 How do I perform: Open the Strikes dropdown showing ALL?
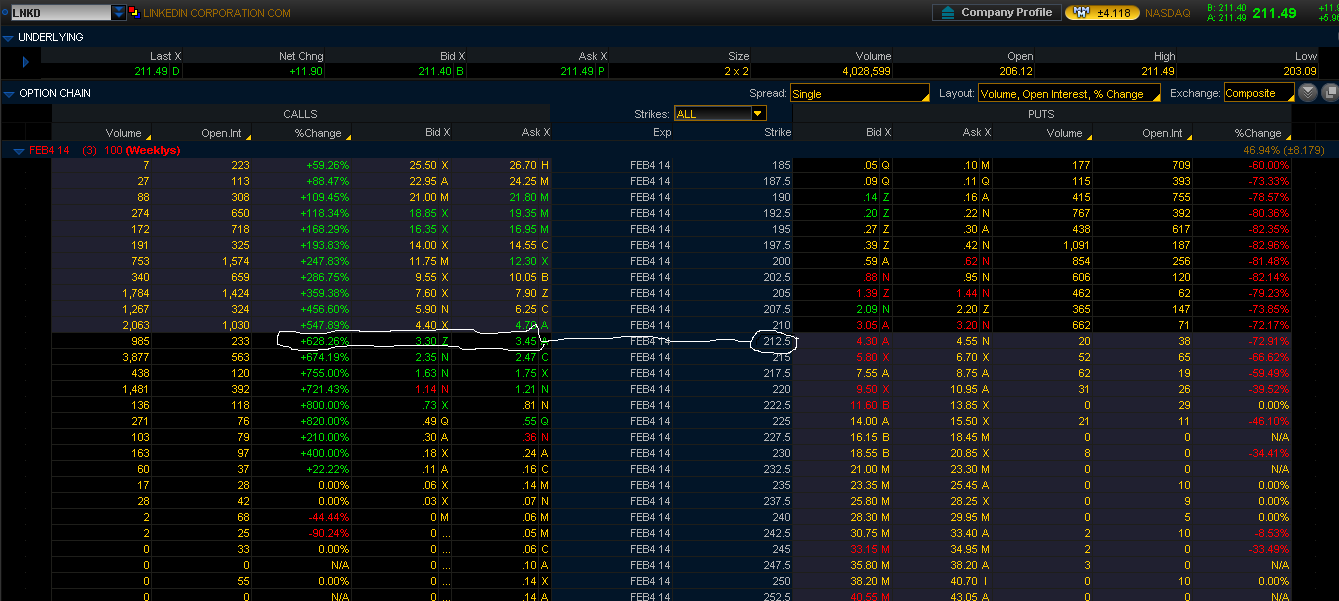pos(719,114)
